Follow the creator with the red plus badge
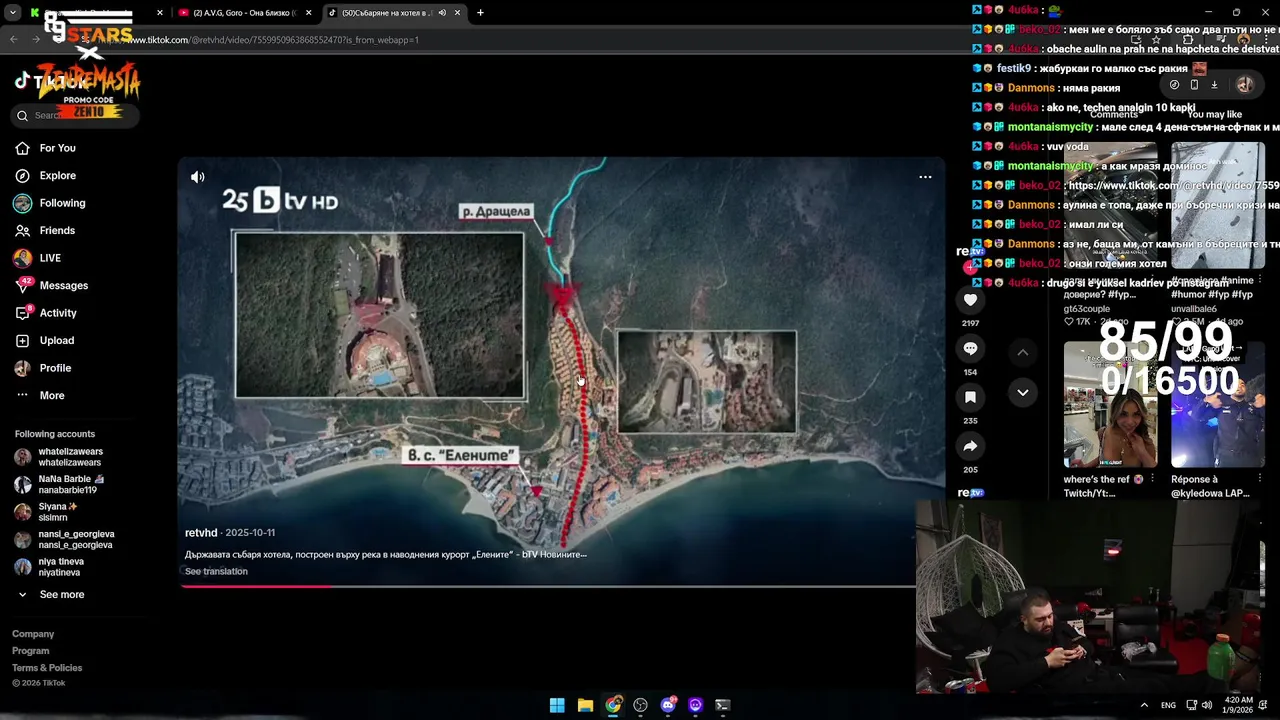1280x720 pixels. tap(968, 267)
